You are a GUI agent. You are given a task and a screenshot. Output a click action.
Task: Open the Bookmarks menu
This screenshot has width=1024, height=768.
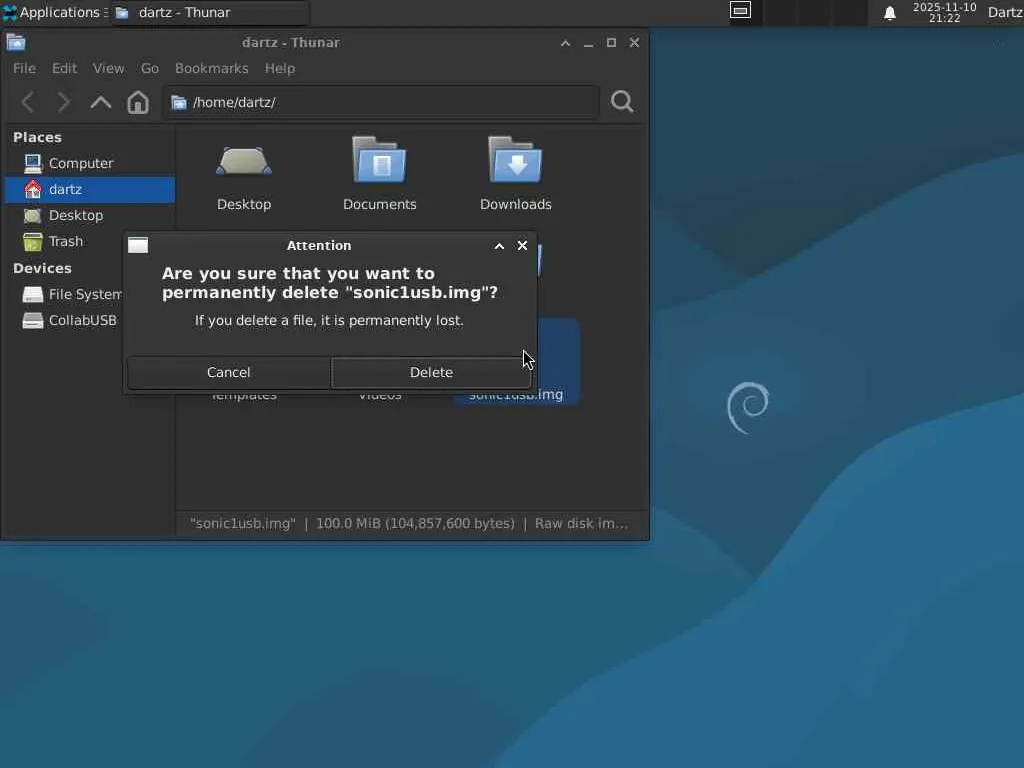[x=212, y=68]
